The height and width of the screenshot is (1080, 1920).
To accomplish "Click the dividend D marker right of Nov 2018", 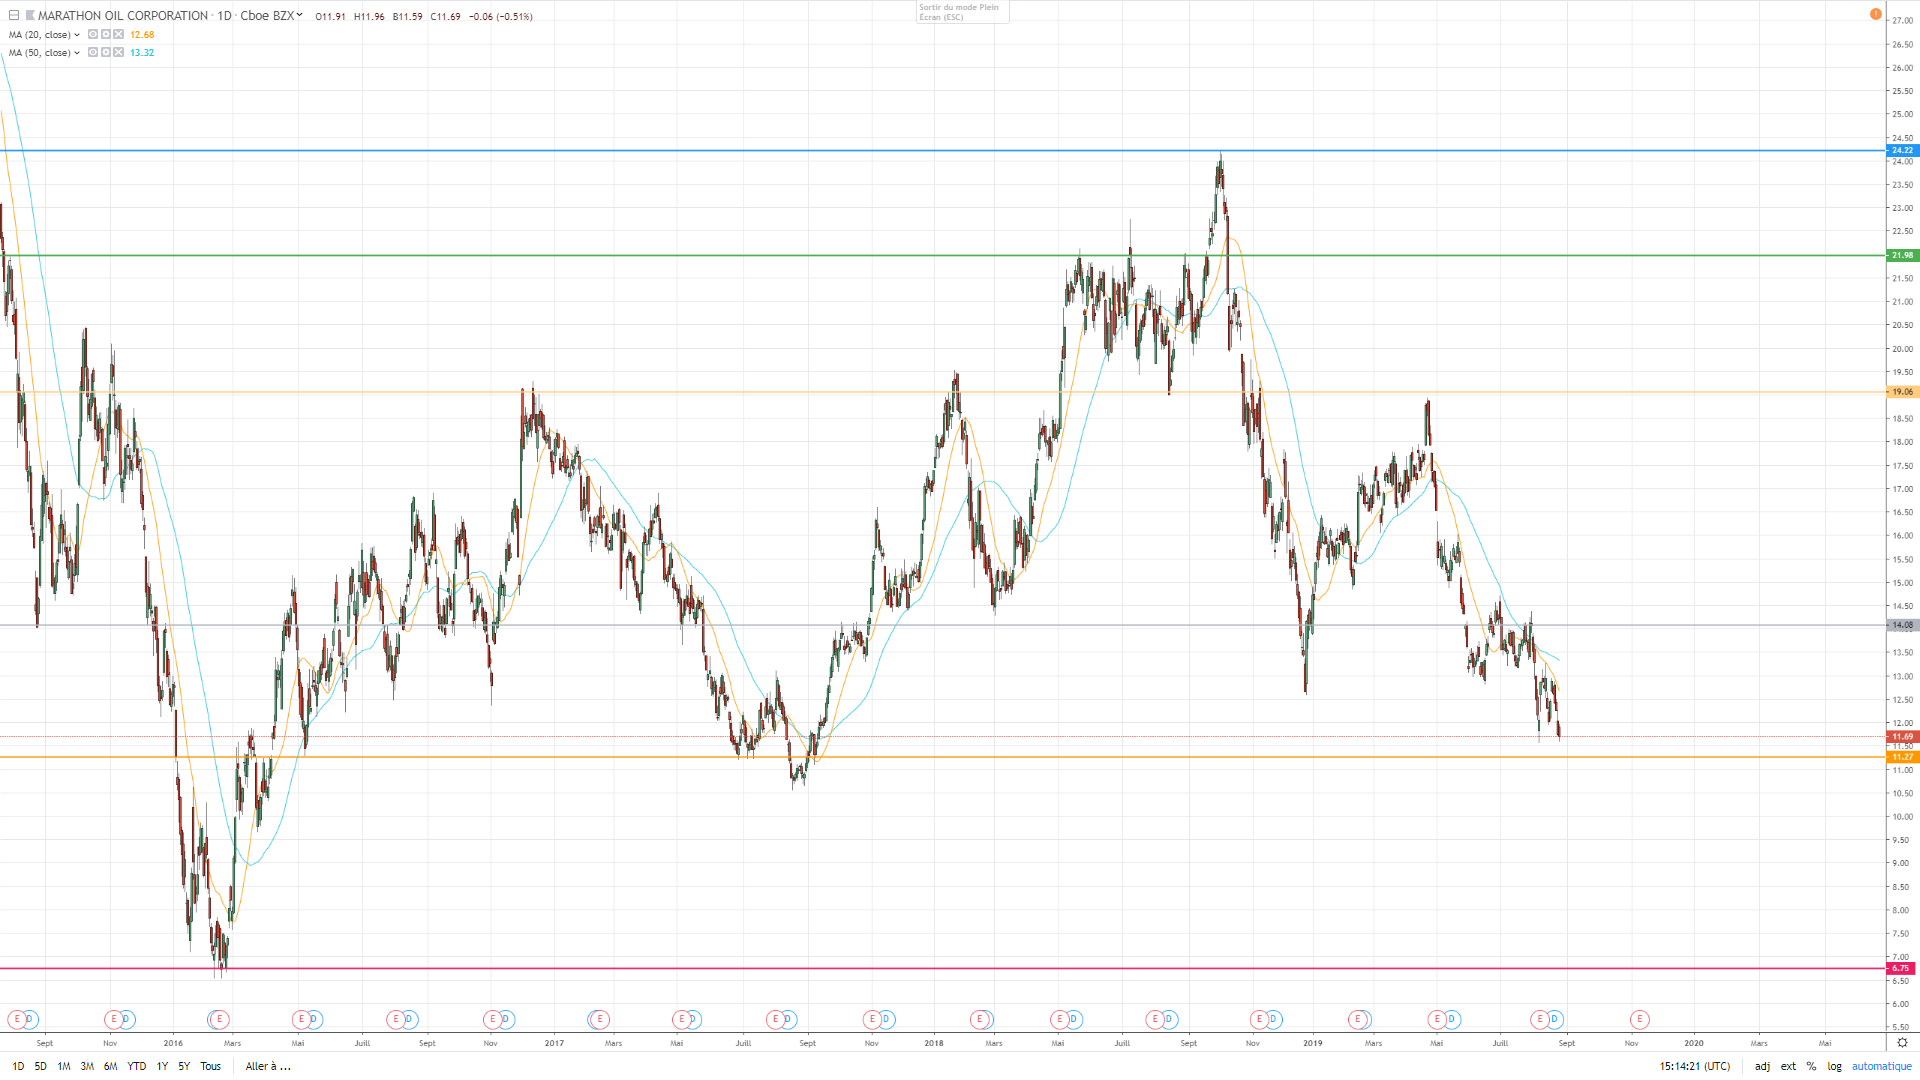I will (1273, 1020).
